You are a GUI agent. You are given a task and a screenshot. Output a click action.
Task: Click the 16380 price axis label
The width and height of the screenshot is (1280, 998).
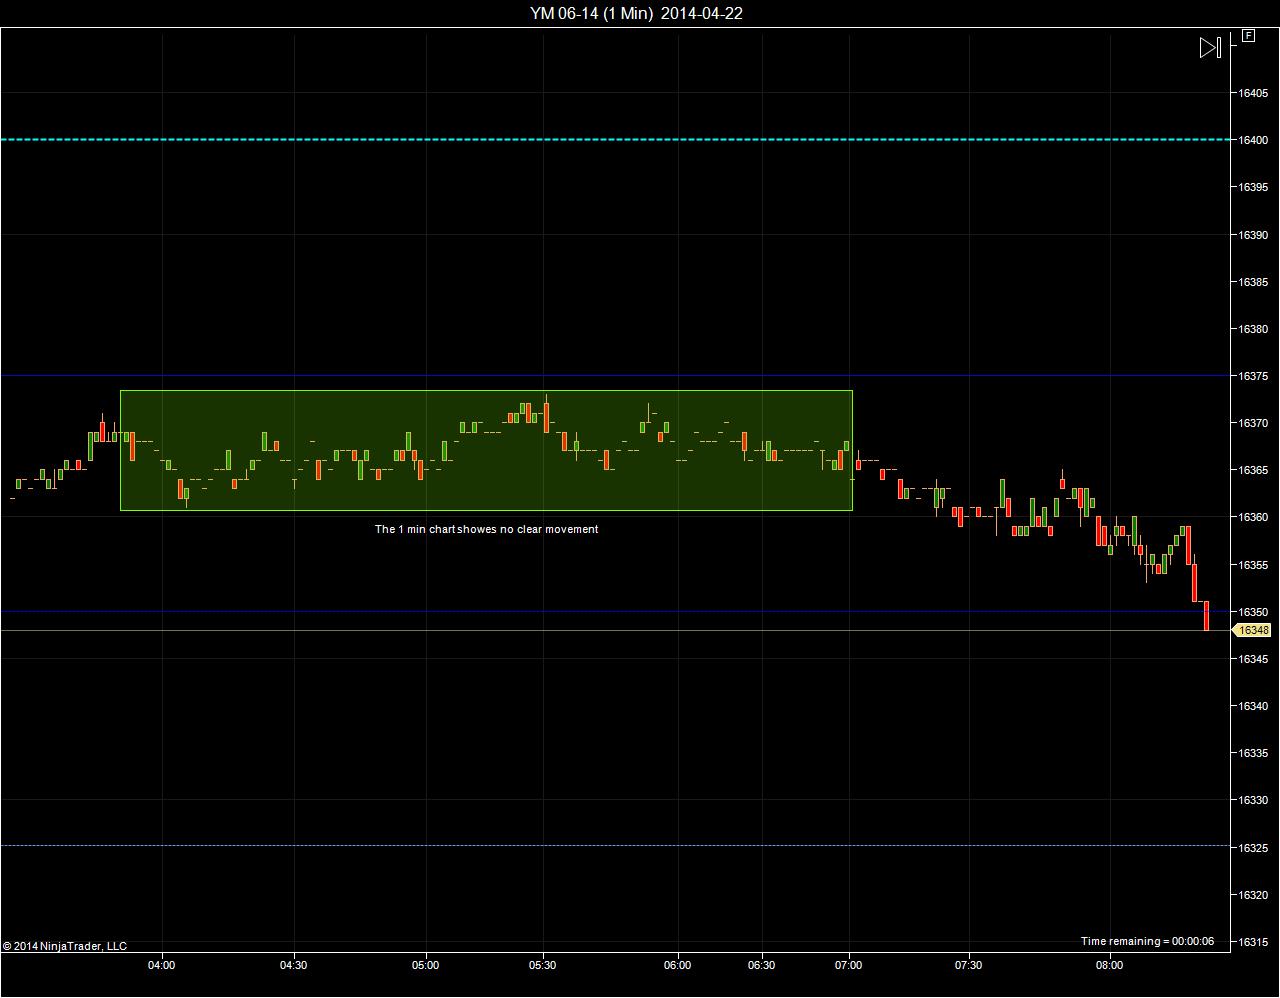pyautogui.click(x=1253, y=329)
